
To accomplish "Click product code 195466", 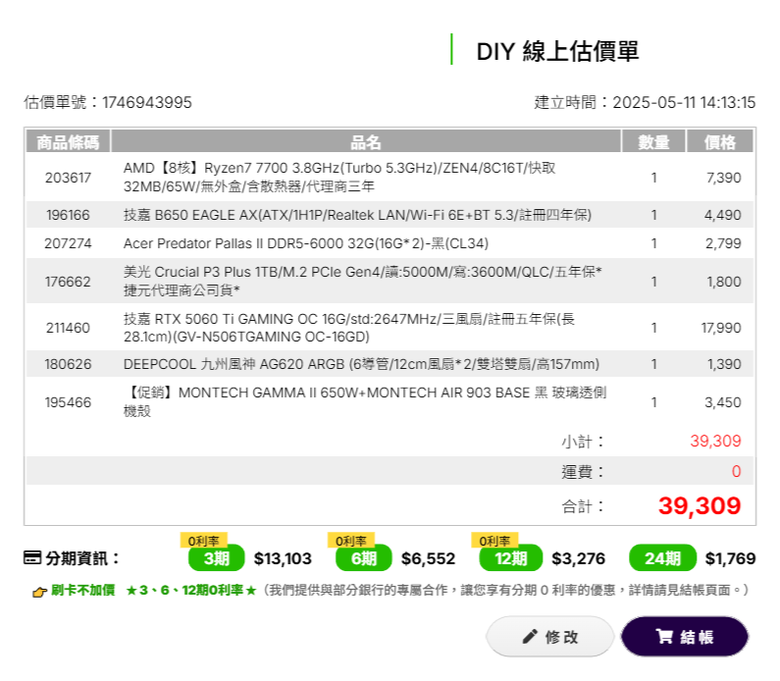I will click(x=68, y=402).
